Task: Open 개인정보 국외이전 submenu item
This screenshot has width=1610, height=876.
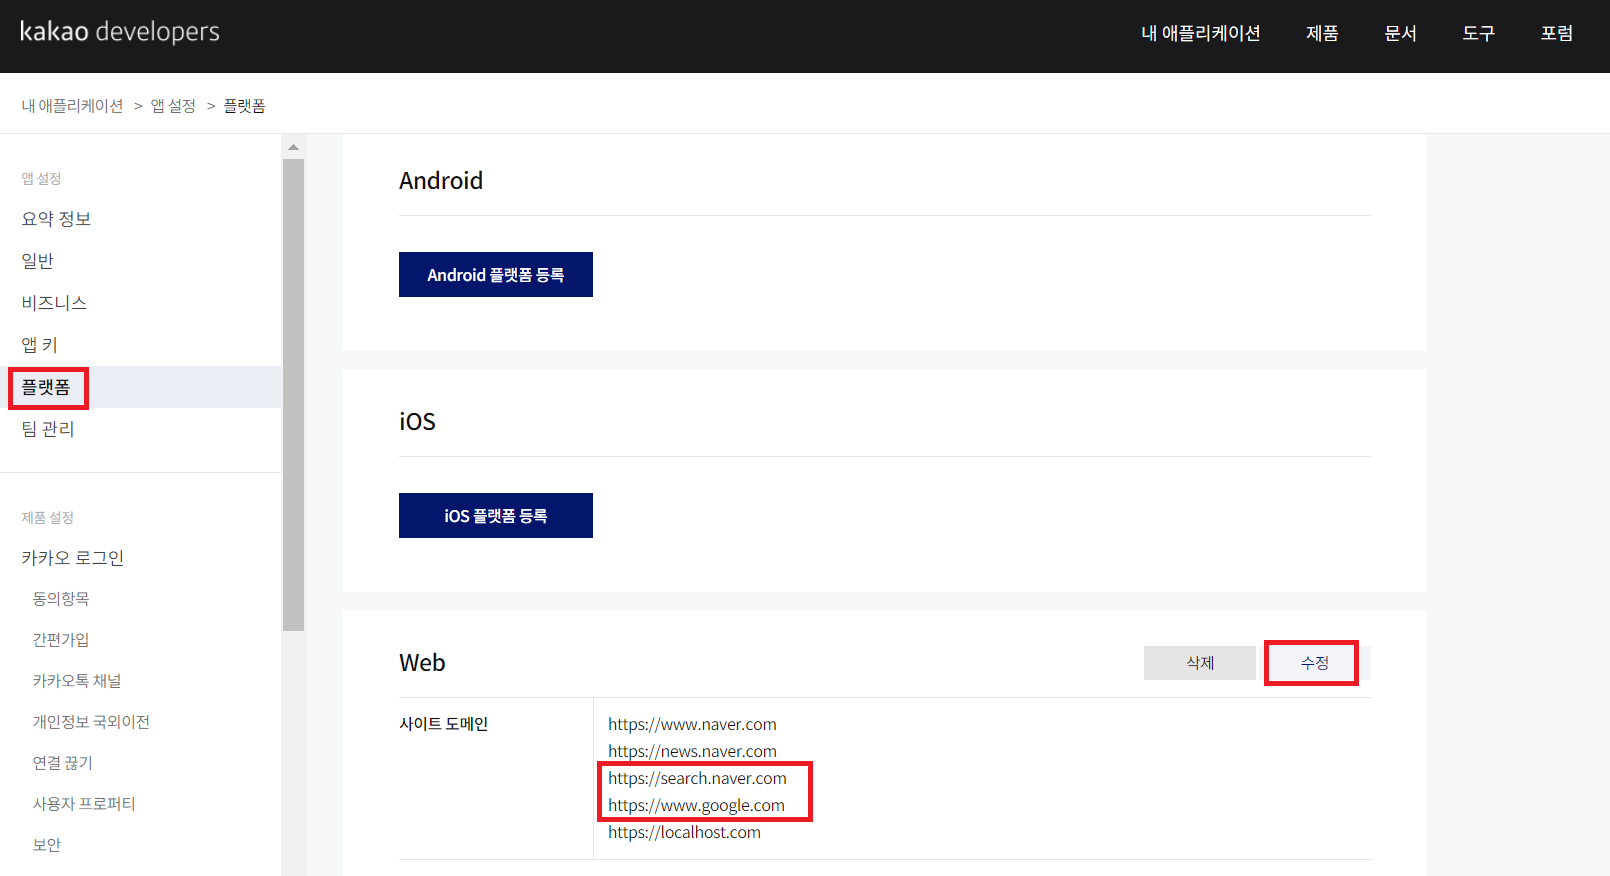Action: (x=91, y=722)
